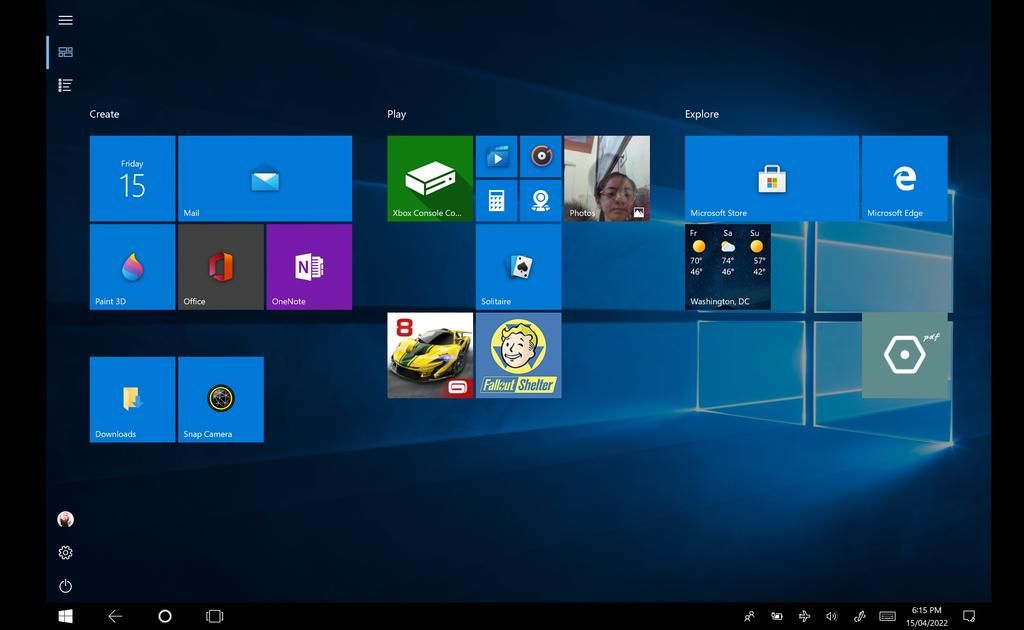Open airplane mode network tray icon
The height and width of the screenshot is (630, 1024).
pos(805,616)
